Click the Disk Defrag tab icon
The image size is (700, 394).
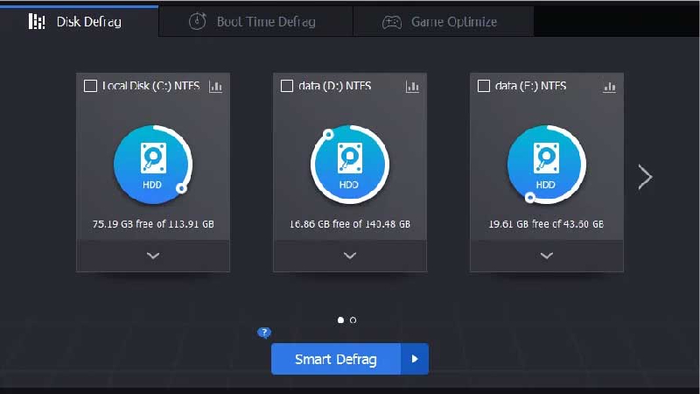click(37, 21)
